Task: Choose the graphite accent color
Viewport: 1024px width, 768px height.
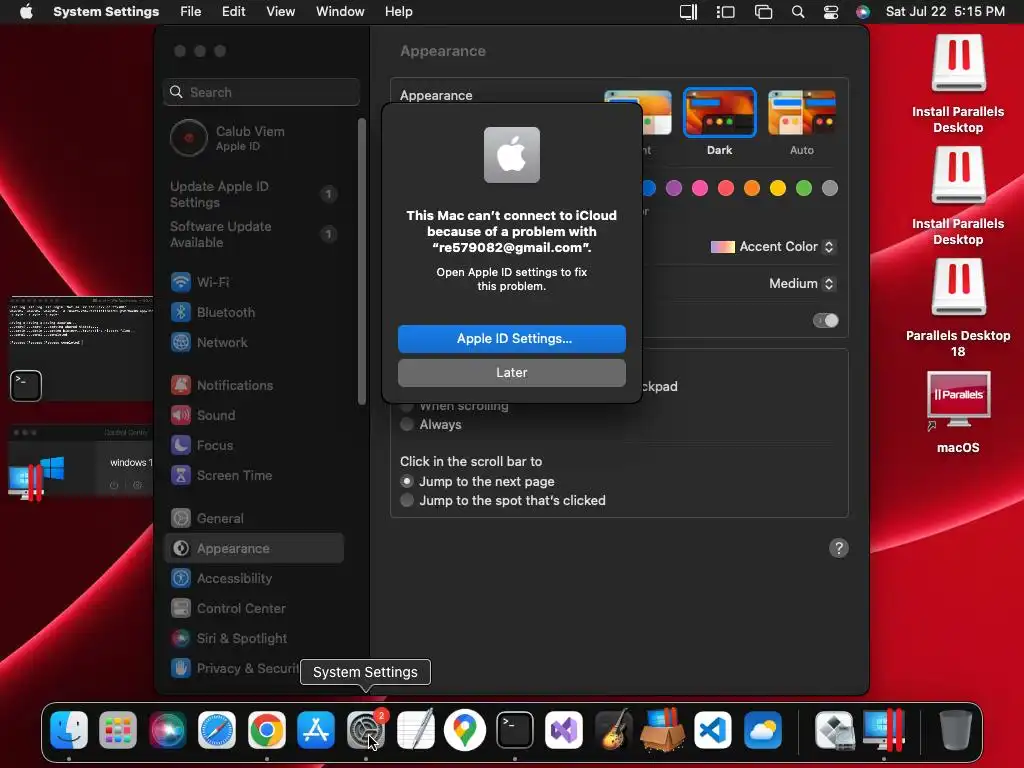Action: [830, 188]
